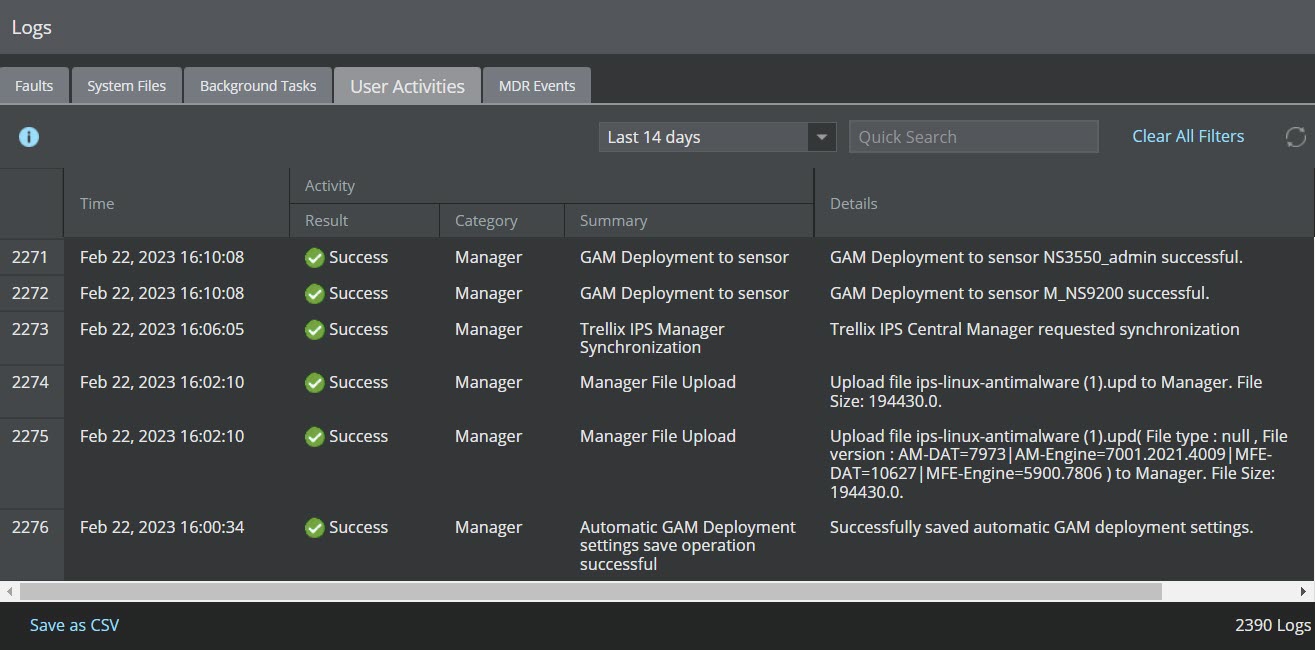Select row number 2272
The width and height of the screenshot is (1315, 650).
30,293
